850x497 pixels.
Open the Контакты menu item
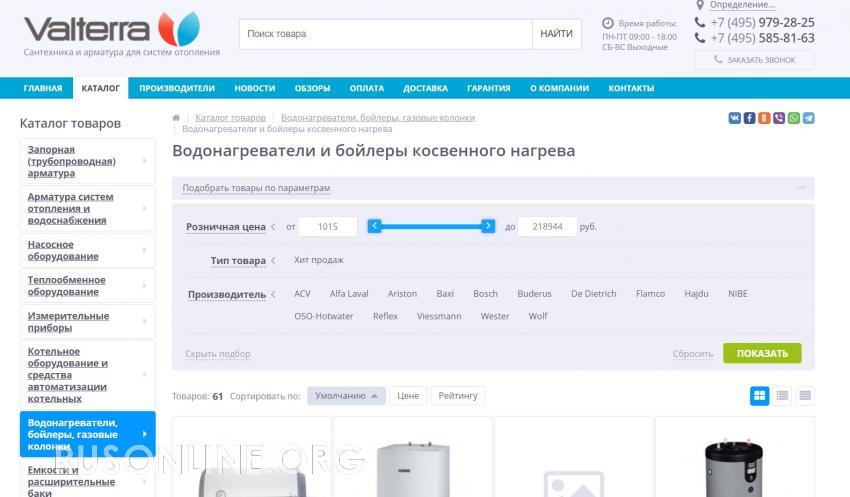pyautogui.click(x=631, y=88)
